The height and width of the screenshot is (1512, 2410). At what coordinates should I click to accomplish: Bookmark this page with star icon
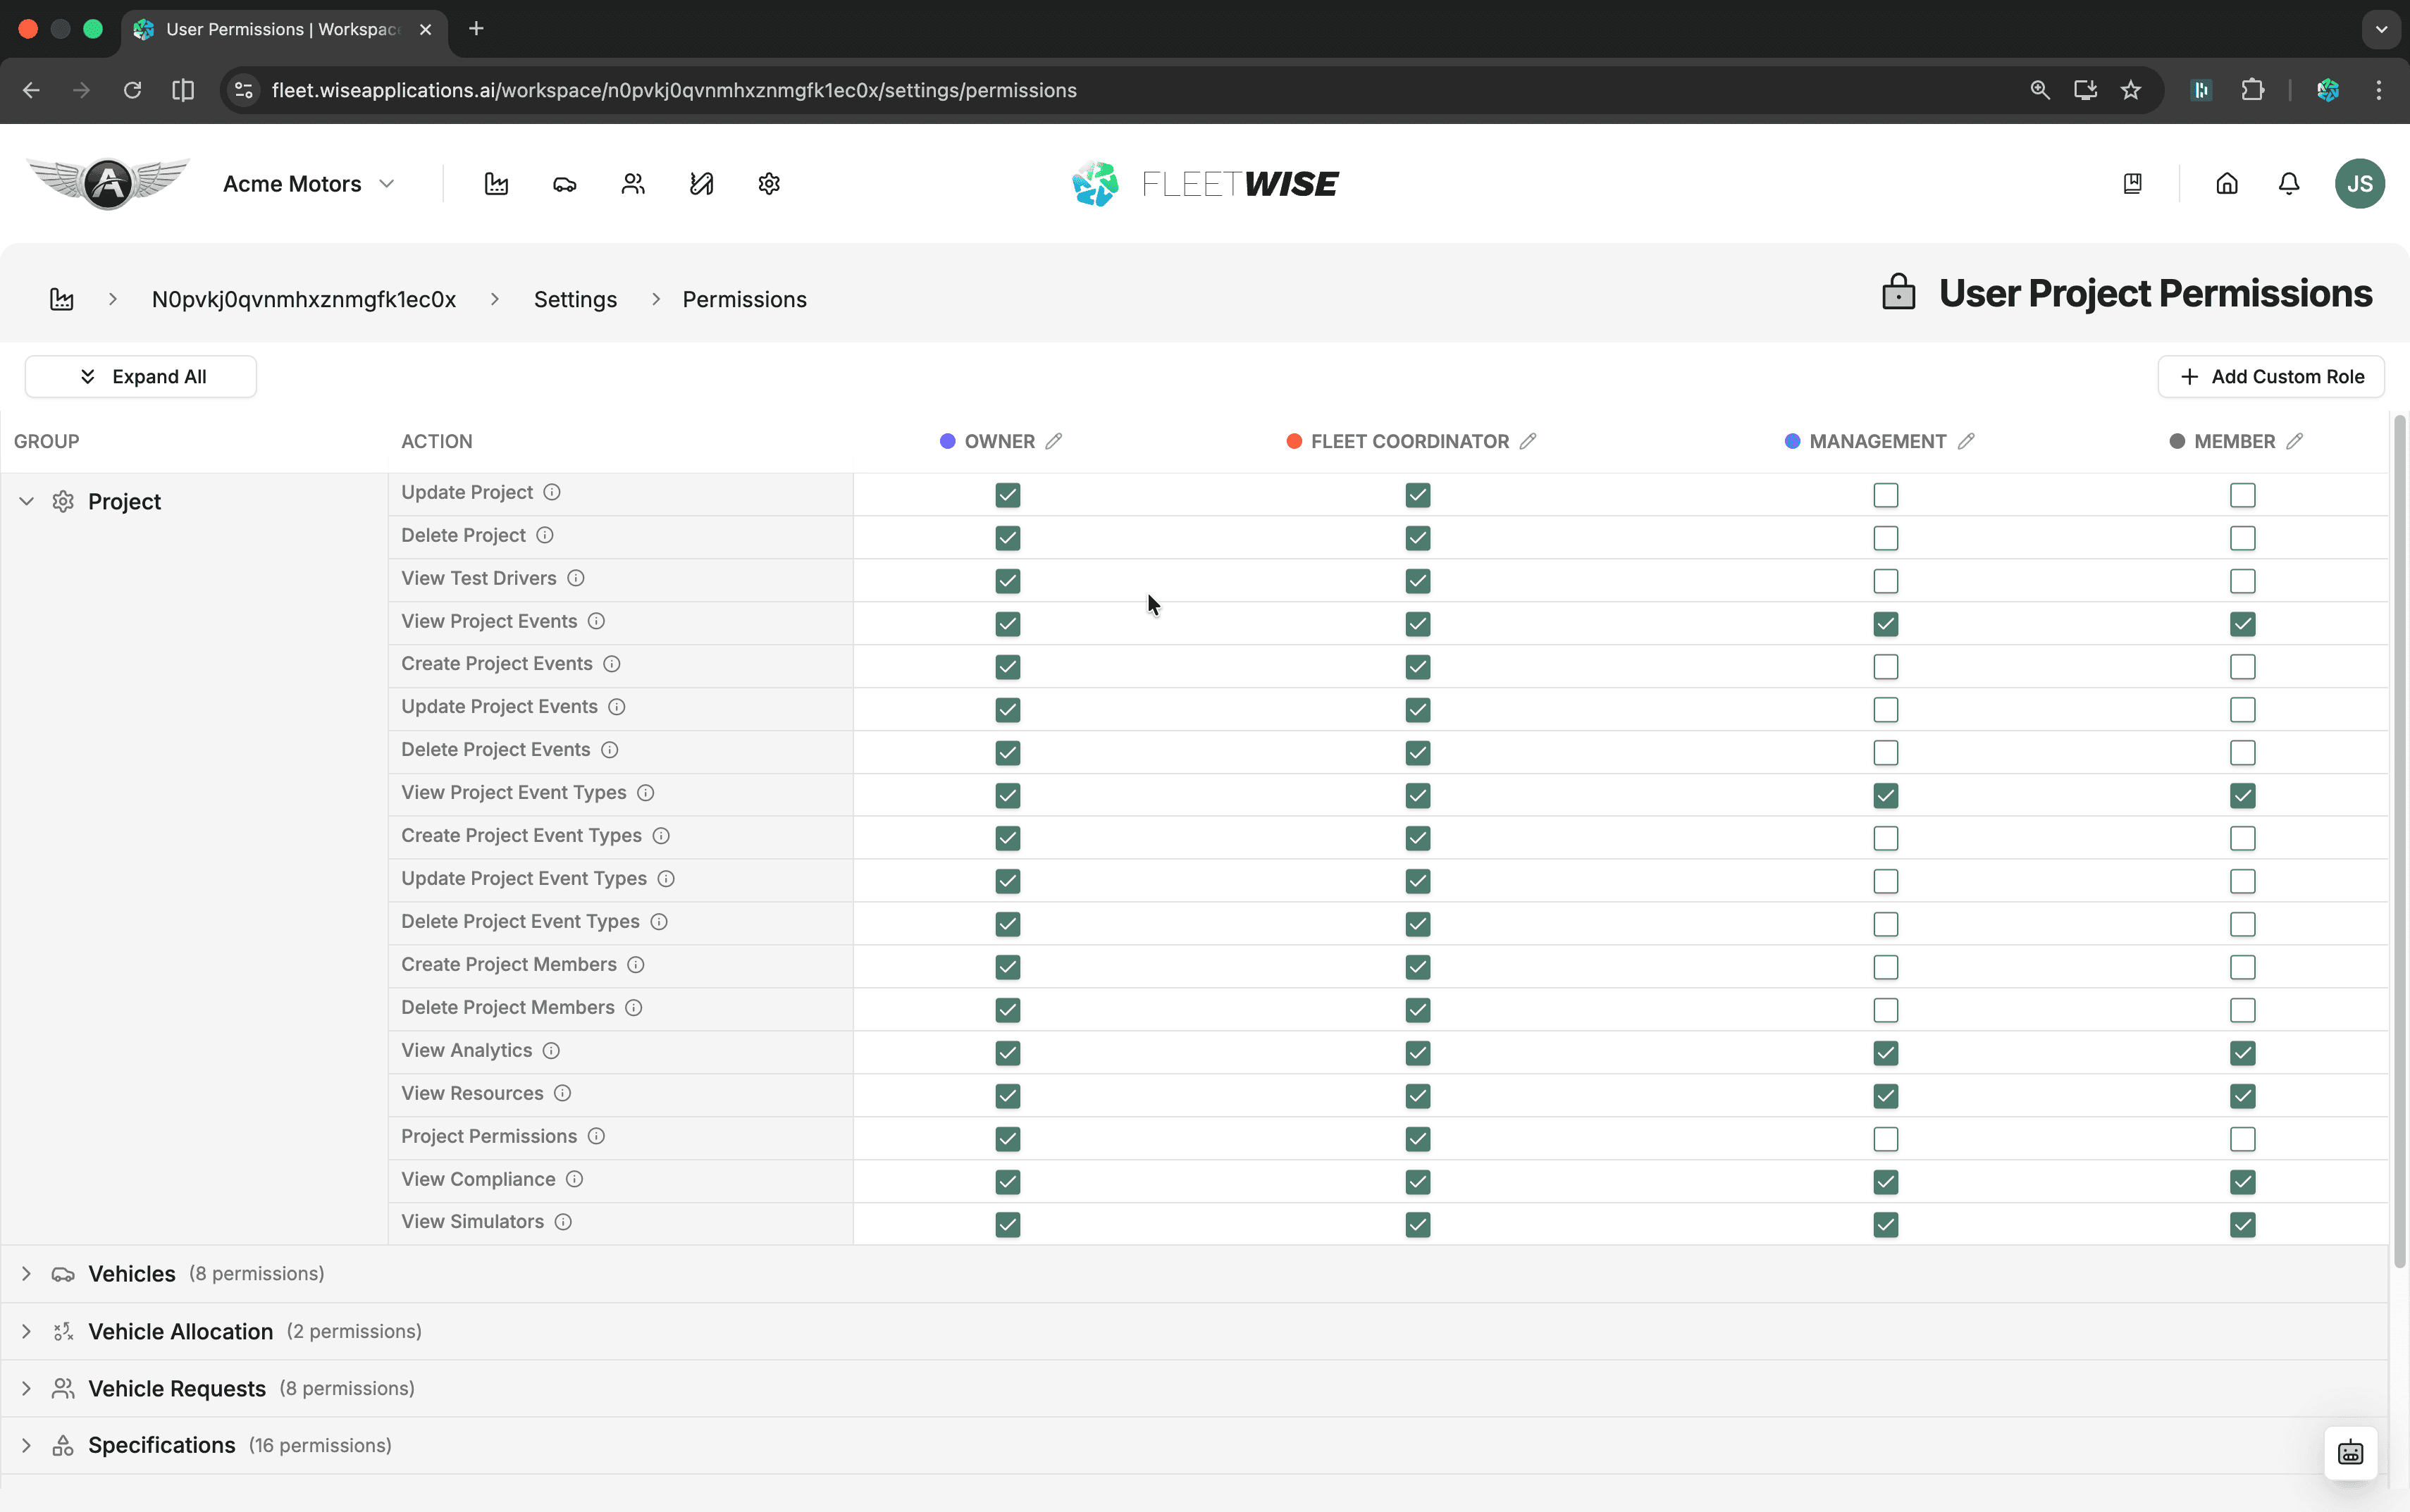click(x=2131, y=90)
